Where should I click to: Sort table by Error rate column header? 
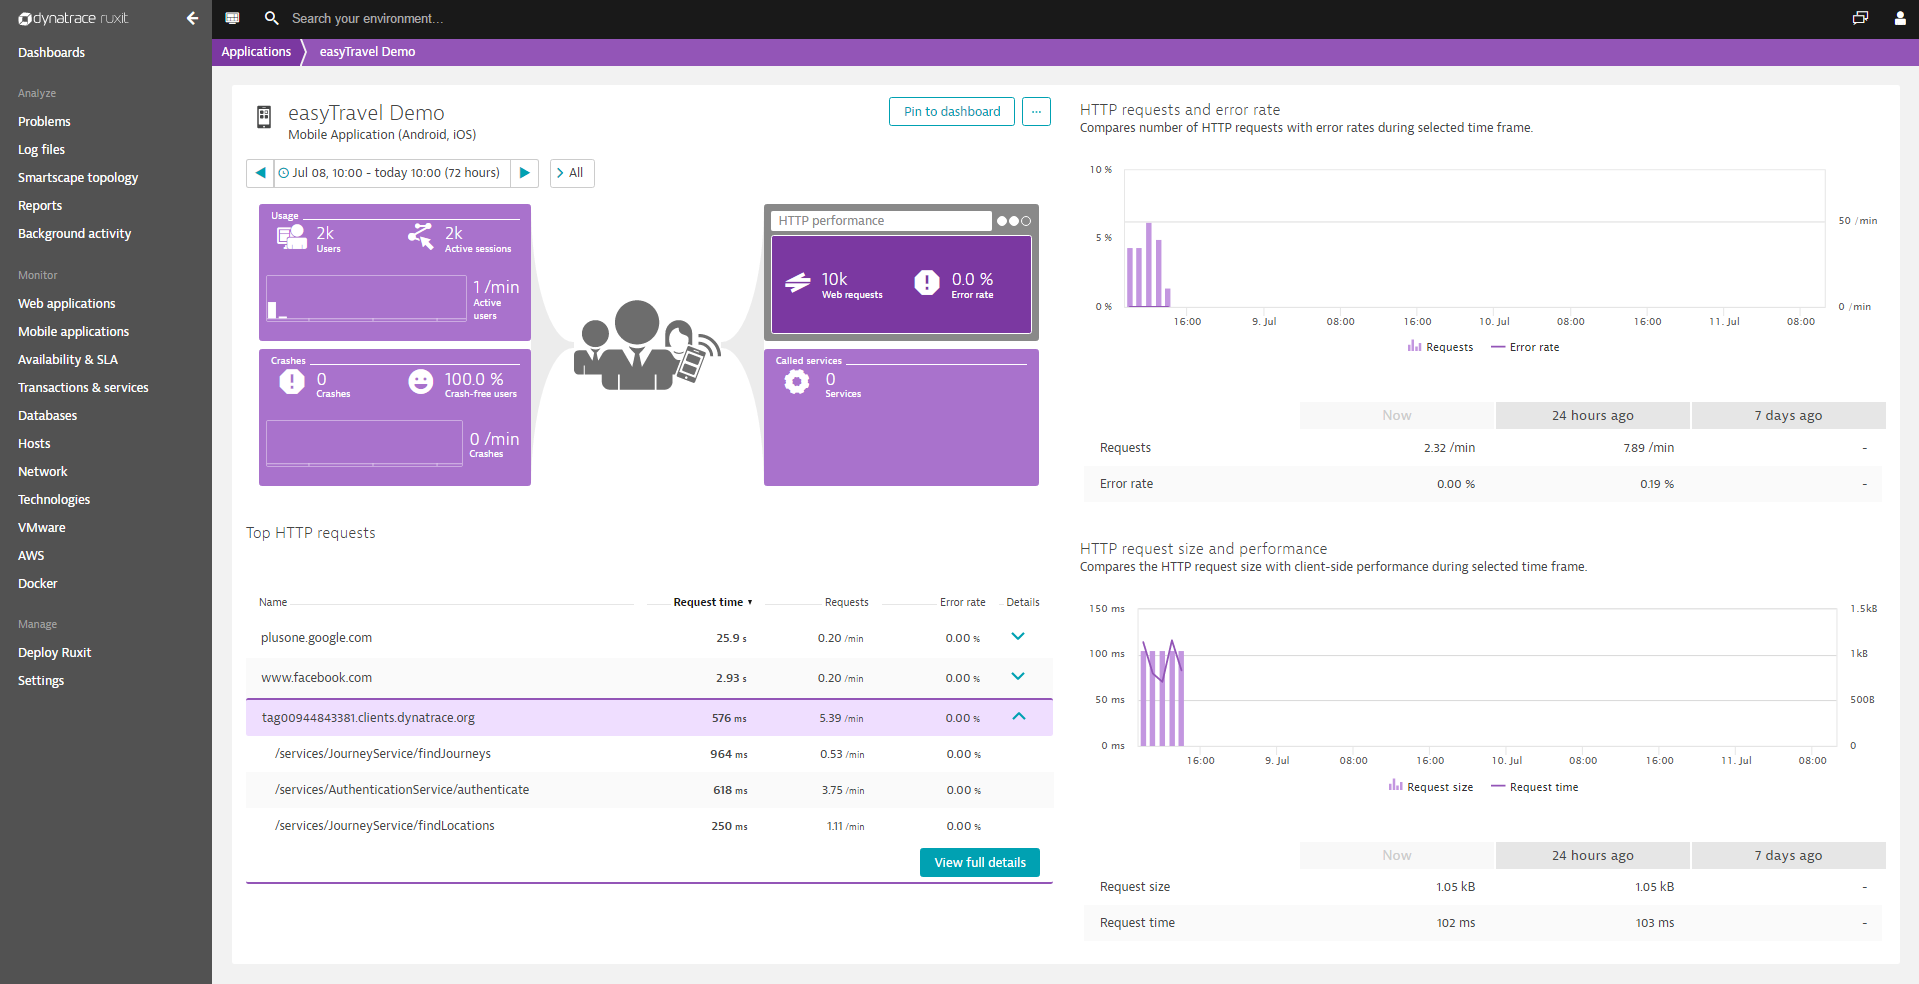[x=962, y=602]
